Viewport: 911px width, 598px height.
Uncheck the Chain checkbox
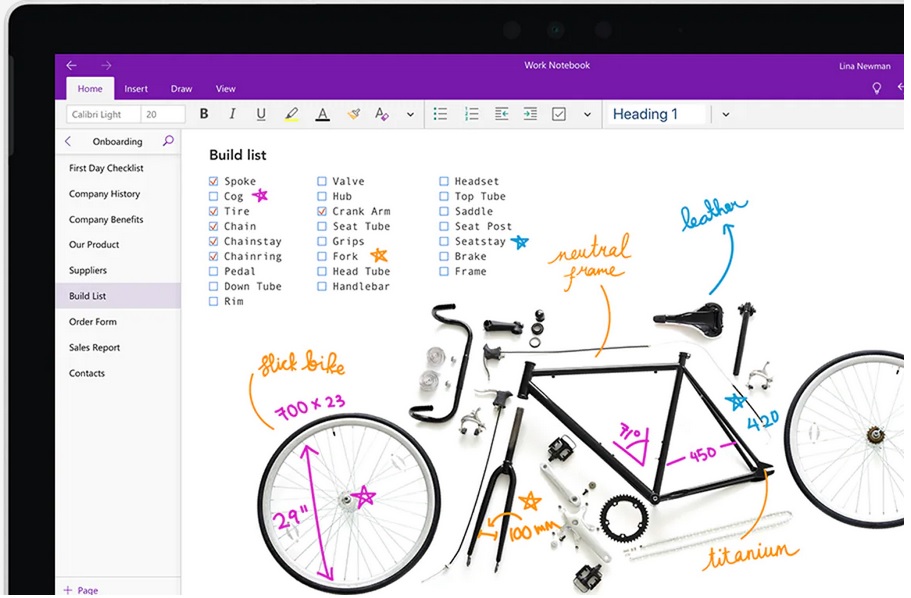click(x=213, y=226)
